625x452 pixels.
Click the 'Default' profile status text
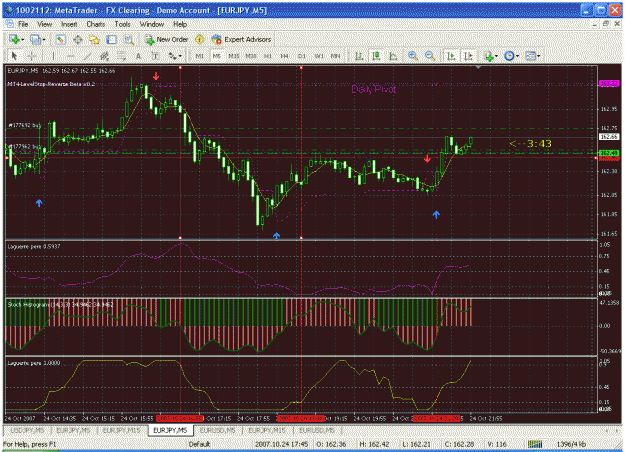(199, 444)
